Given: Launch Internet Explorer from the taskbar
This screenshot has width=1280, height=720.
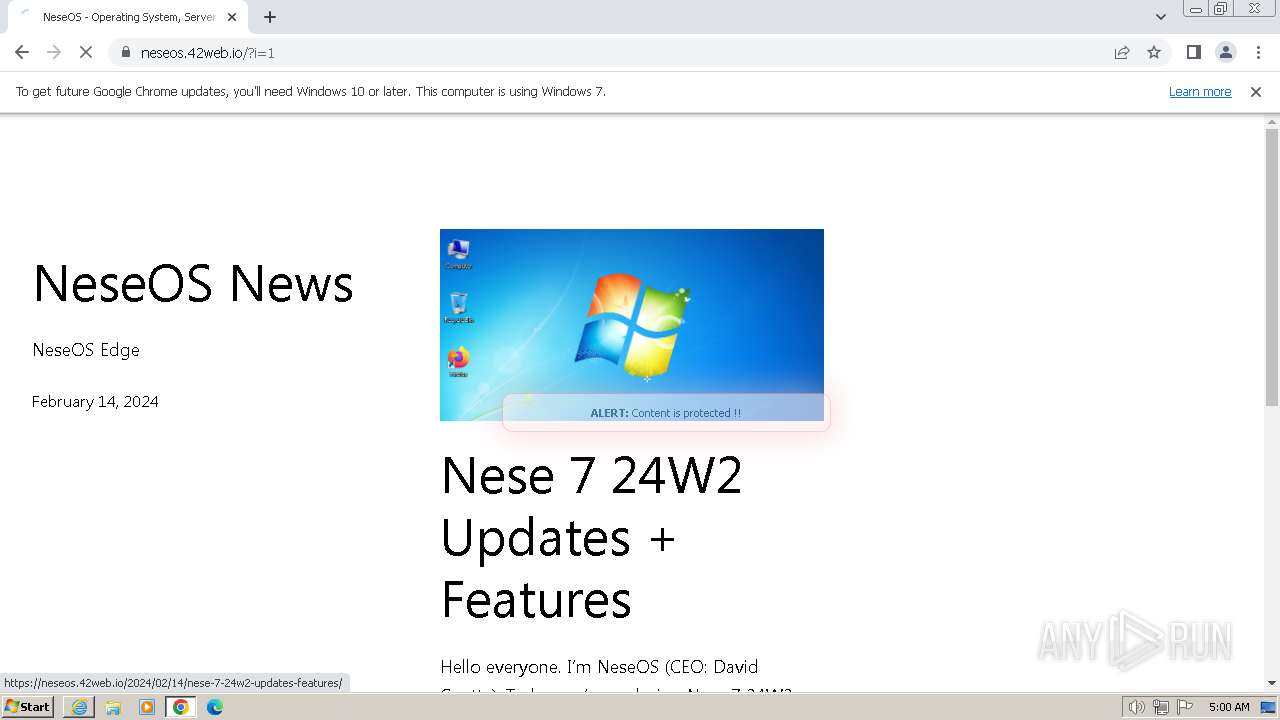Looking at the screenshot, I should tap(79, 707).
